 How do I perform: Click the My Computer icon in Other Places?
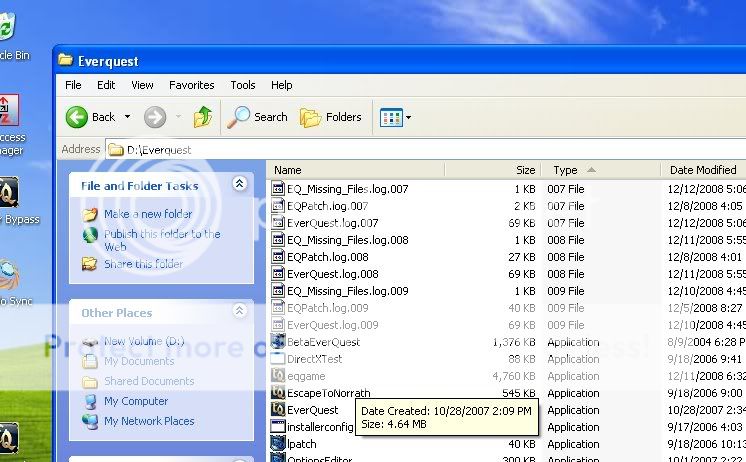click(89, 402)
